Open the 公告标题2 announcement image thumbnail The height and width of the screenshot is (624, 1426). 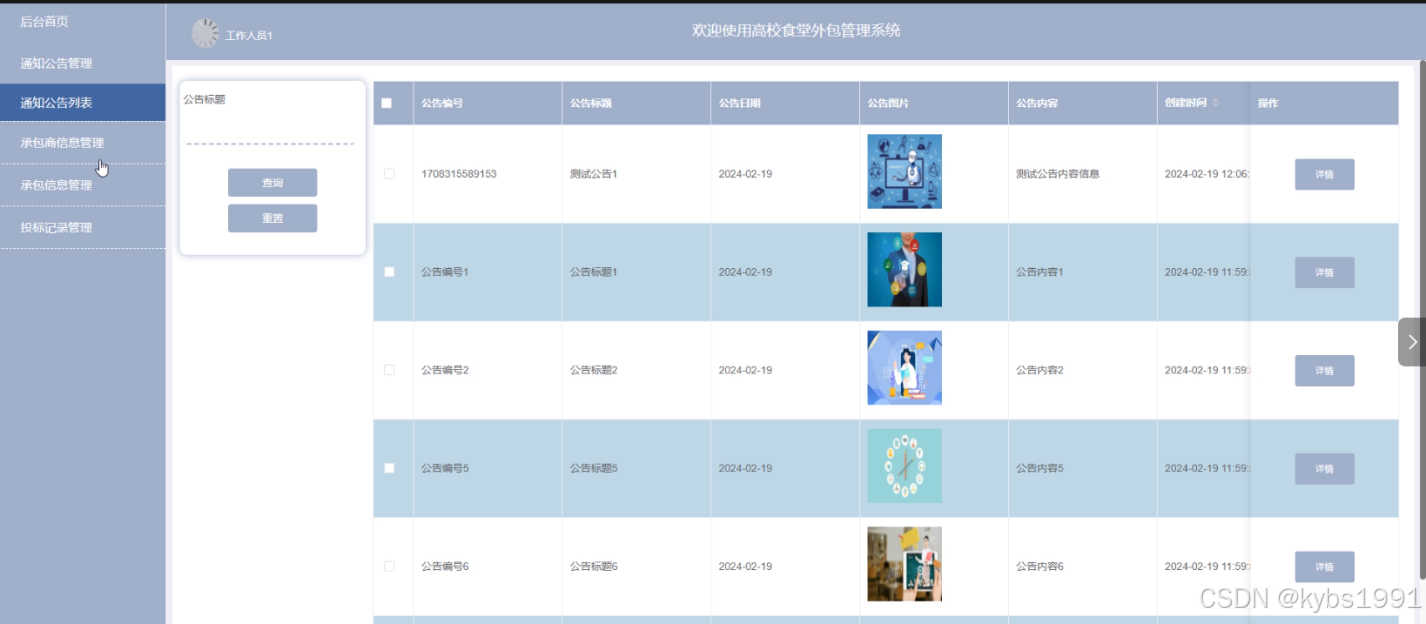click(904, 367)
